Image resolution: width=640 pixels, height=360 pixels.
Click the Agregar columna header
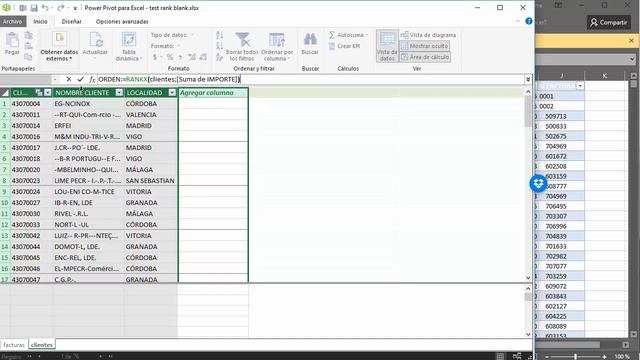(213, 93)
